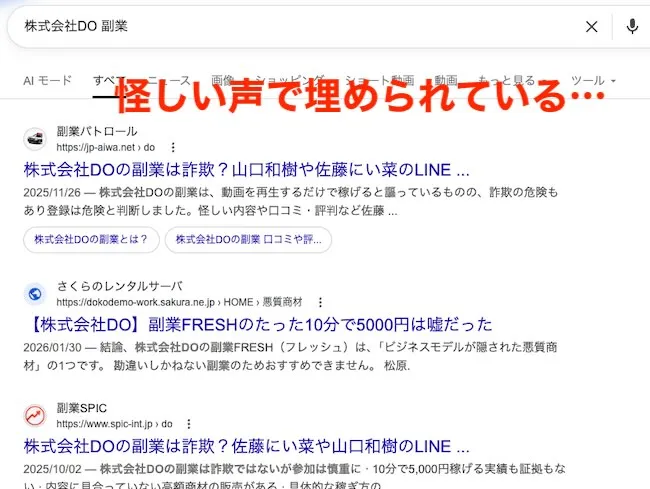Click the URL https://www.spic-int.jp › do
This screenshot has height=489, width=650.
coord(114,424)
